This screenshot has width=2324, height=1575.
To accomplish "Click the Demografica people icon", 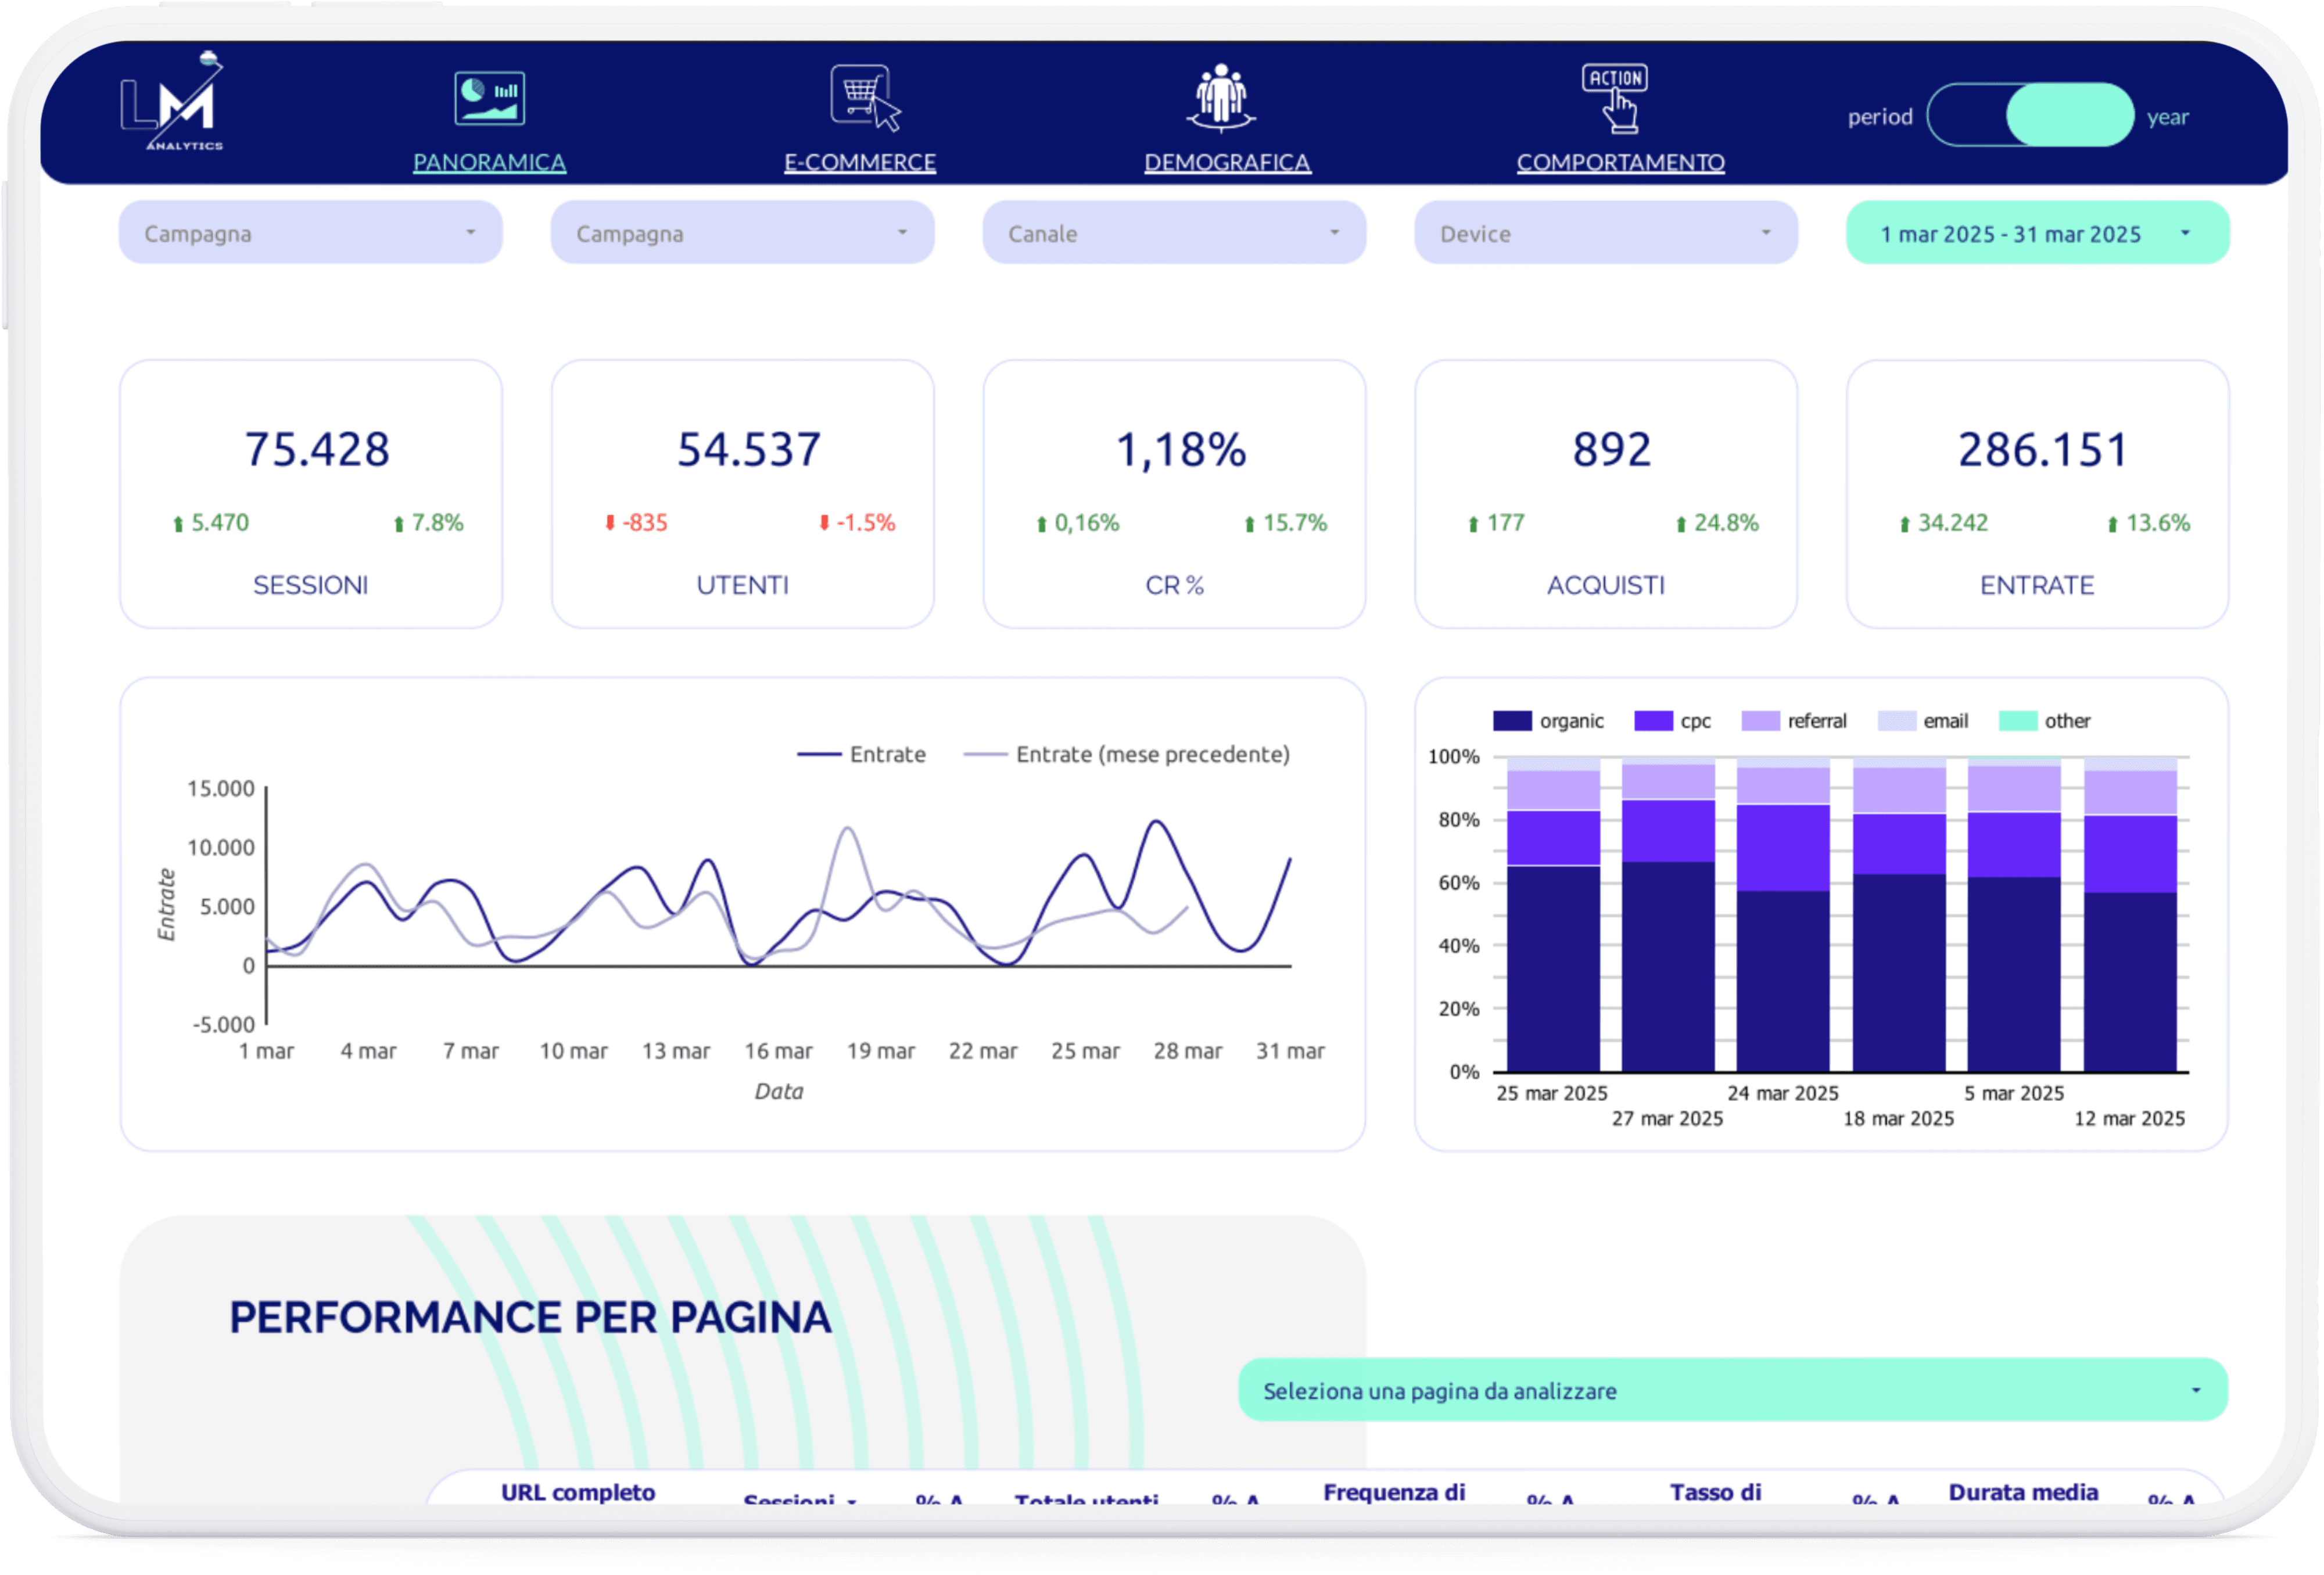I will point(1221,98).
